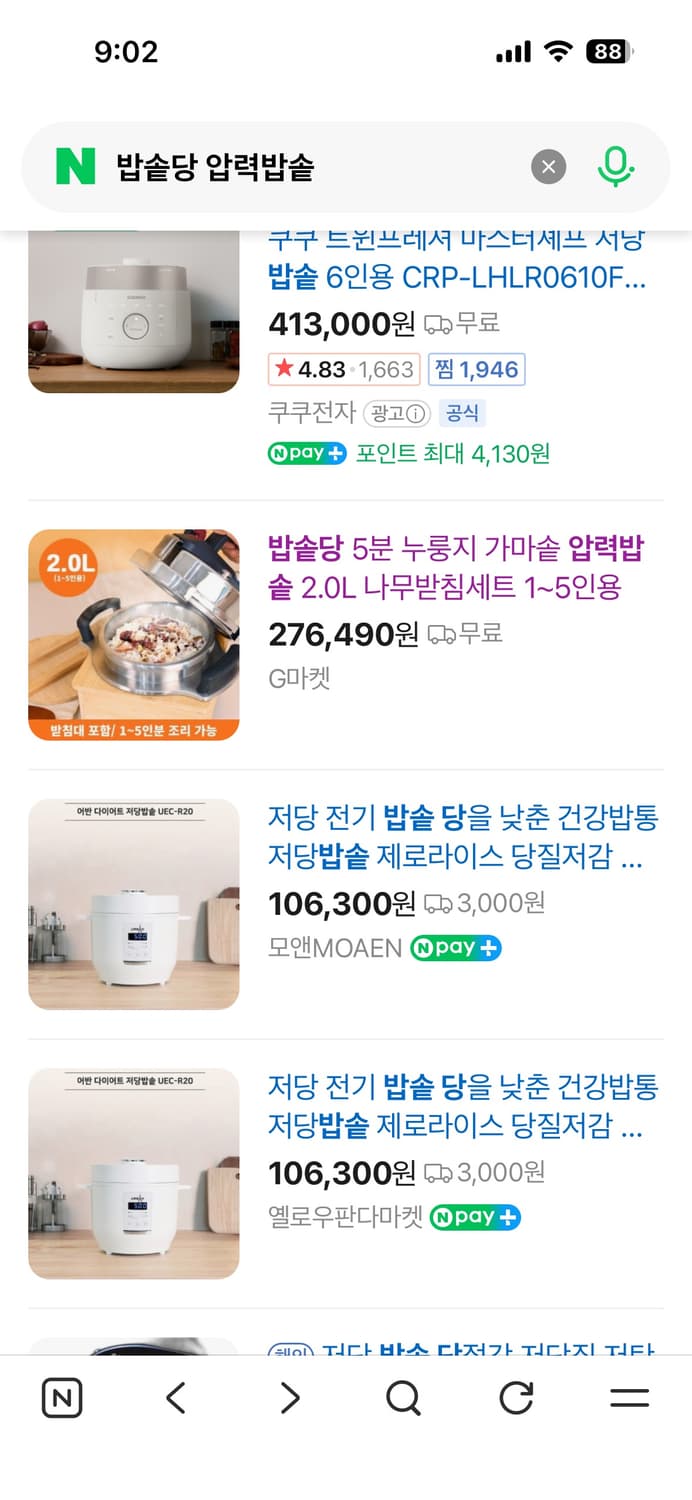692x1500 pixels.
Task: Tap the search input field to edit query
Action: tap(300, 167)
